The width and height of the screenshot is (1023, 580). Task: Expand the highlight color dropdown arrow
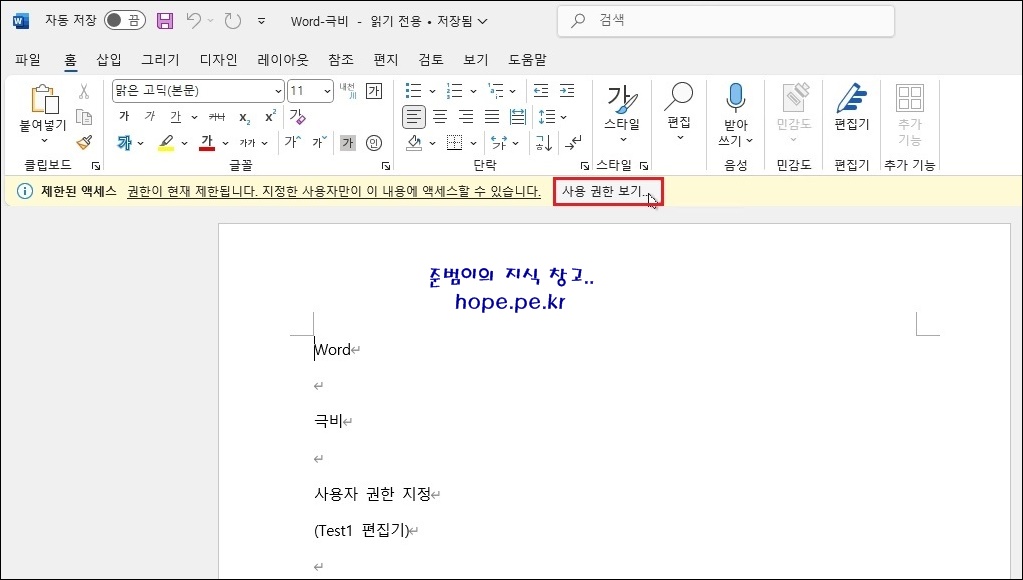point(185,143)
